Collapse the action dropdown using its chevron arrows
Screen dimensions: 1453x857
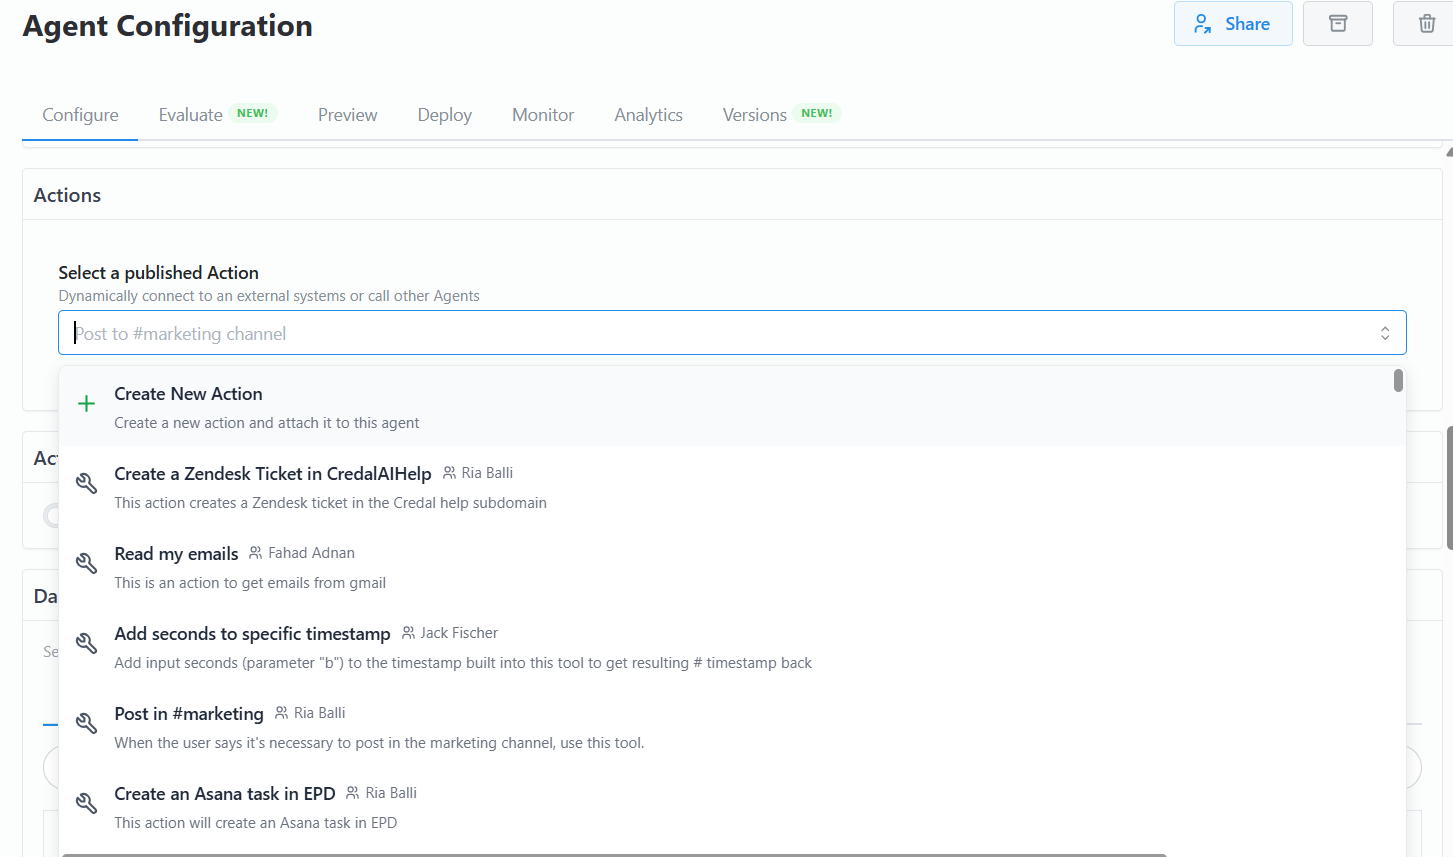click(1385, 333)
